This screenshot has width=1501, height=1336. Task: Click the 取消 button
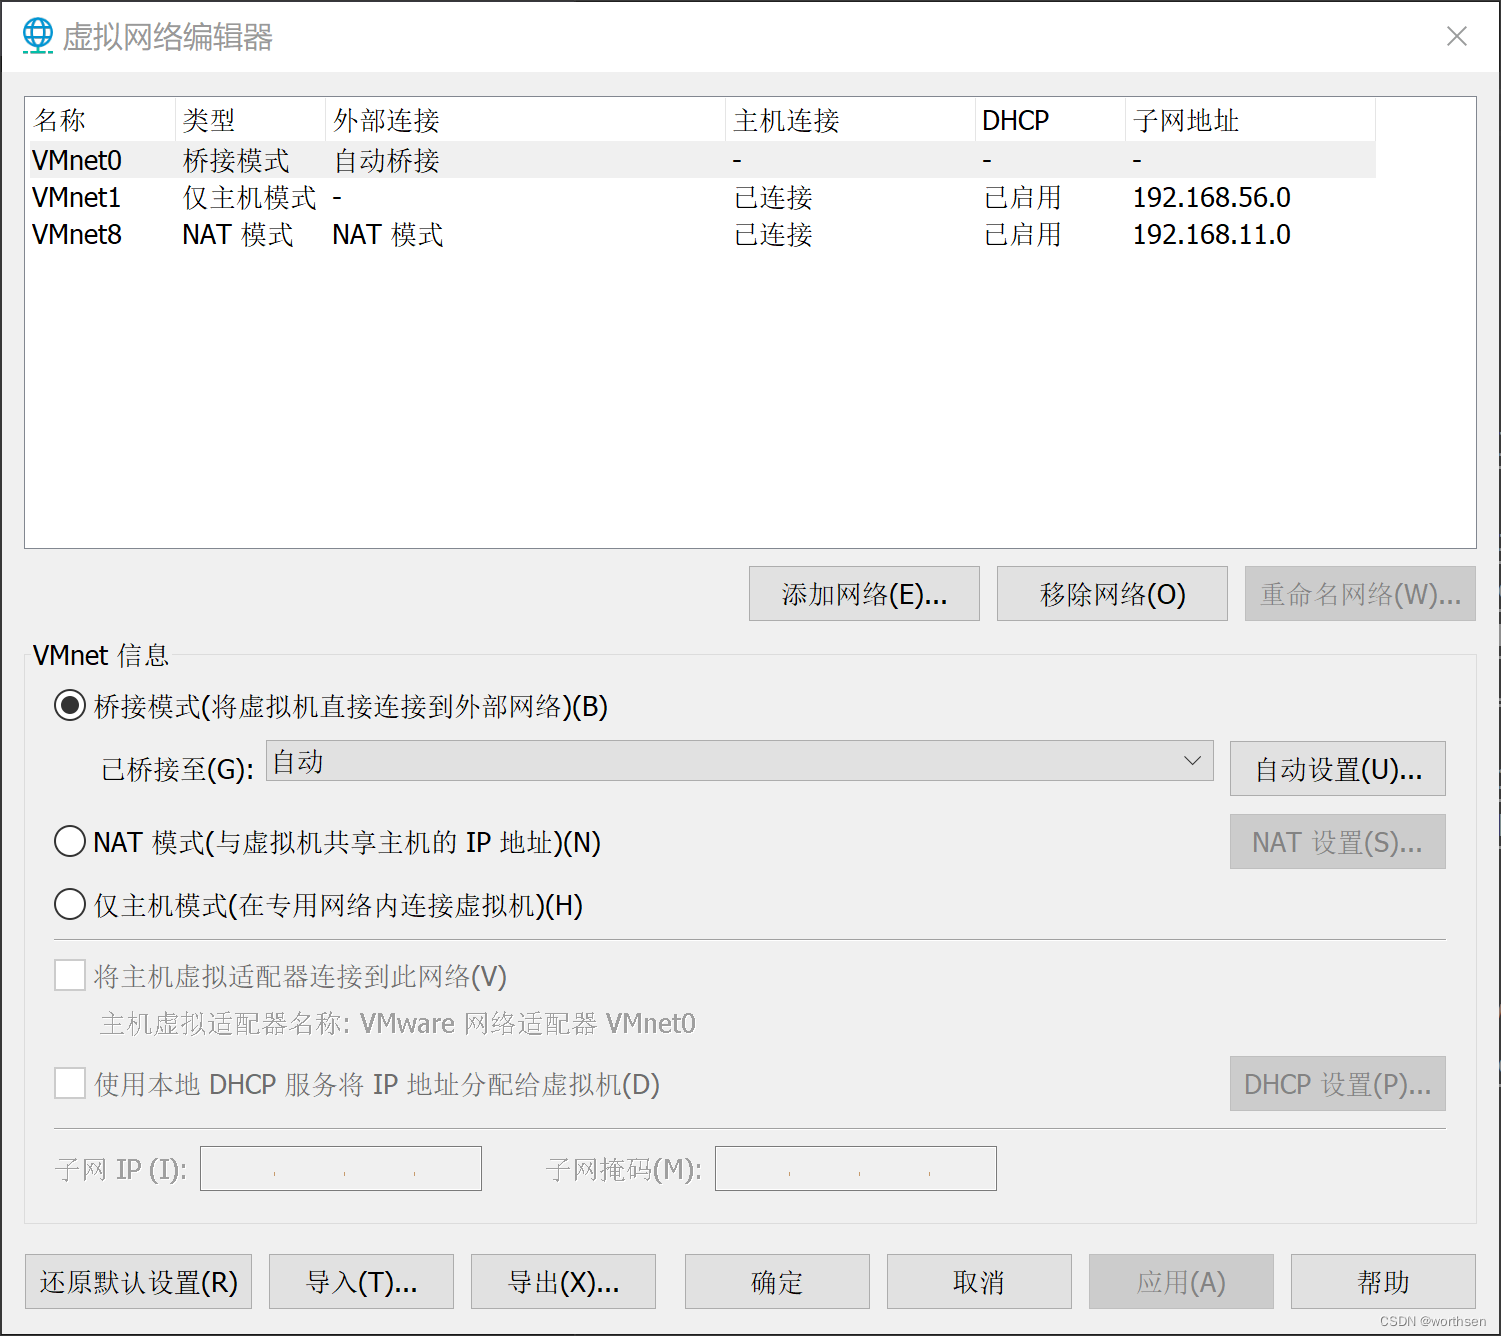[x=980, y=1282]
